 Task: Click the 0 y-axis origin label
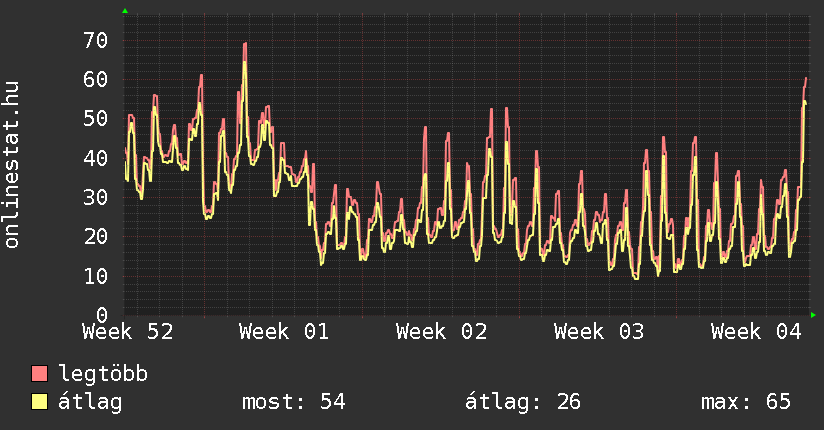[101, 315]
